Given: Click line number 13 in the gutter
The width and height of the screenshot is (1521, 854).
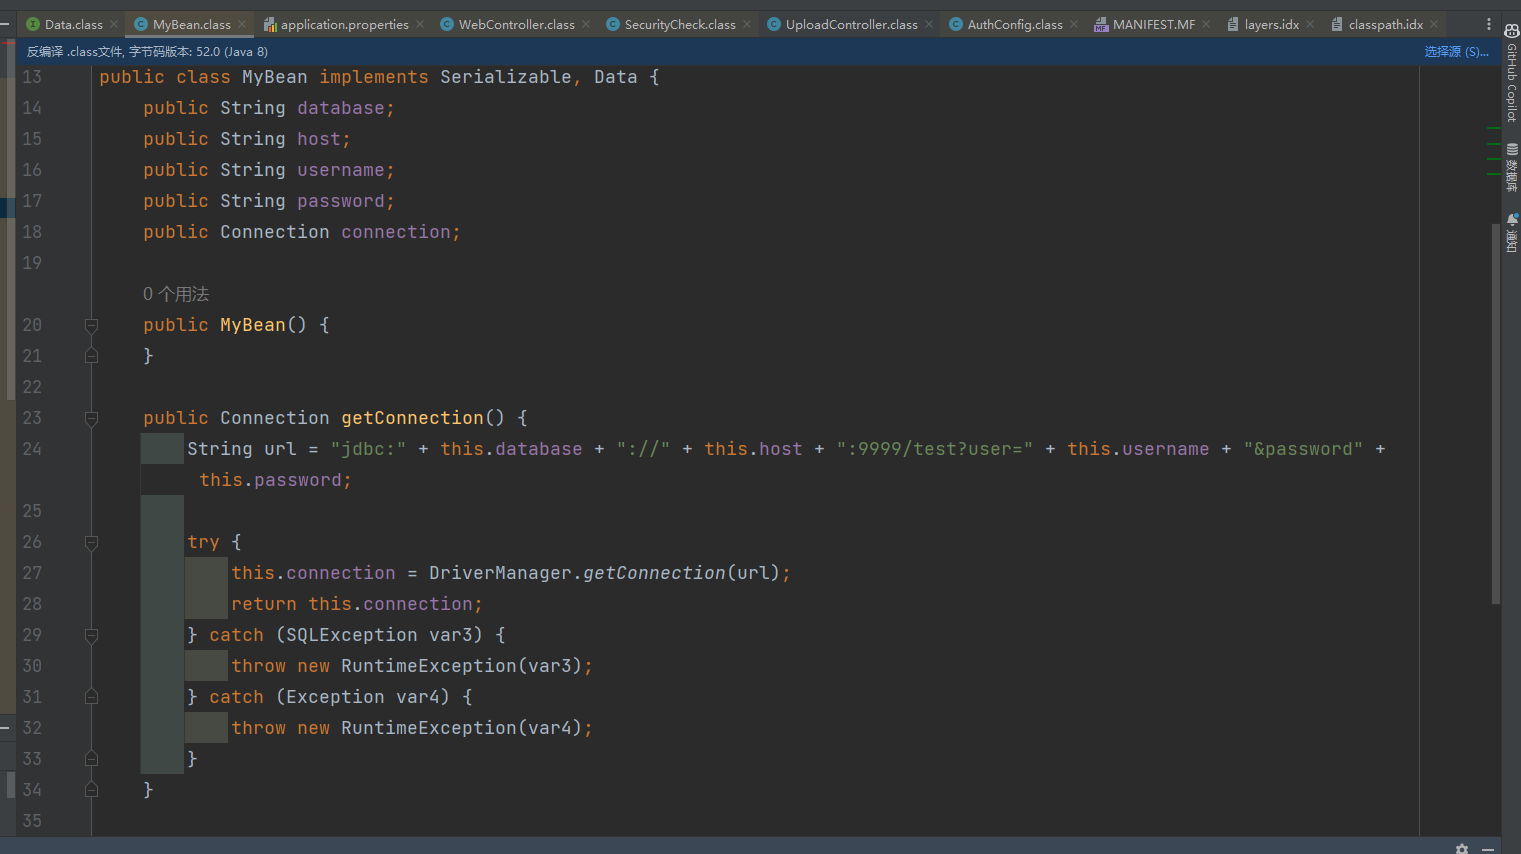Looking at the screenshot, I should [x=32, y=77].
